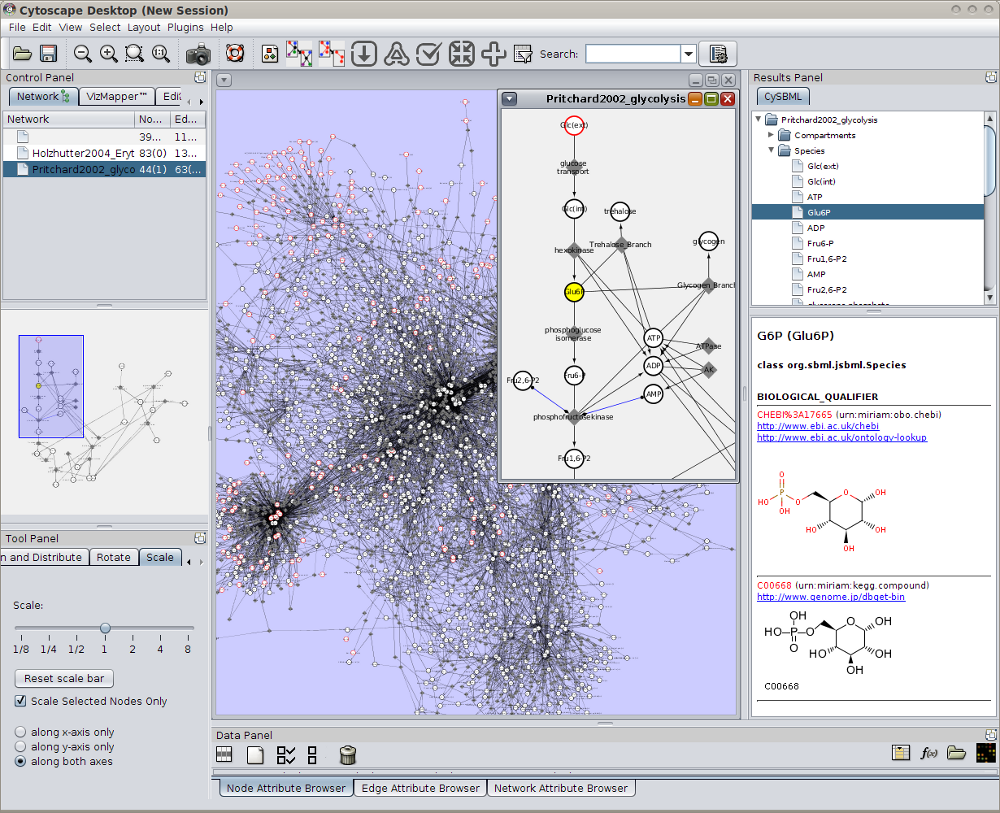The width and height of the screenshot is (1000, 813).
Task: Select ATP species in tree
Action: pyautogui.click(x=814, y=197)
